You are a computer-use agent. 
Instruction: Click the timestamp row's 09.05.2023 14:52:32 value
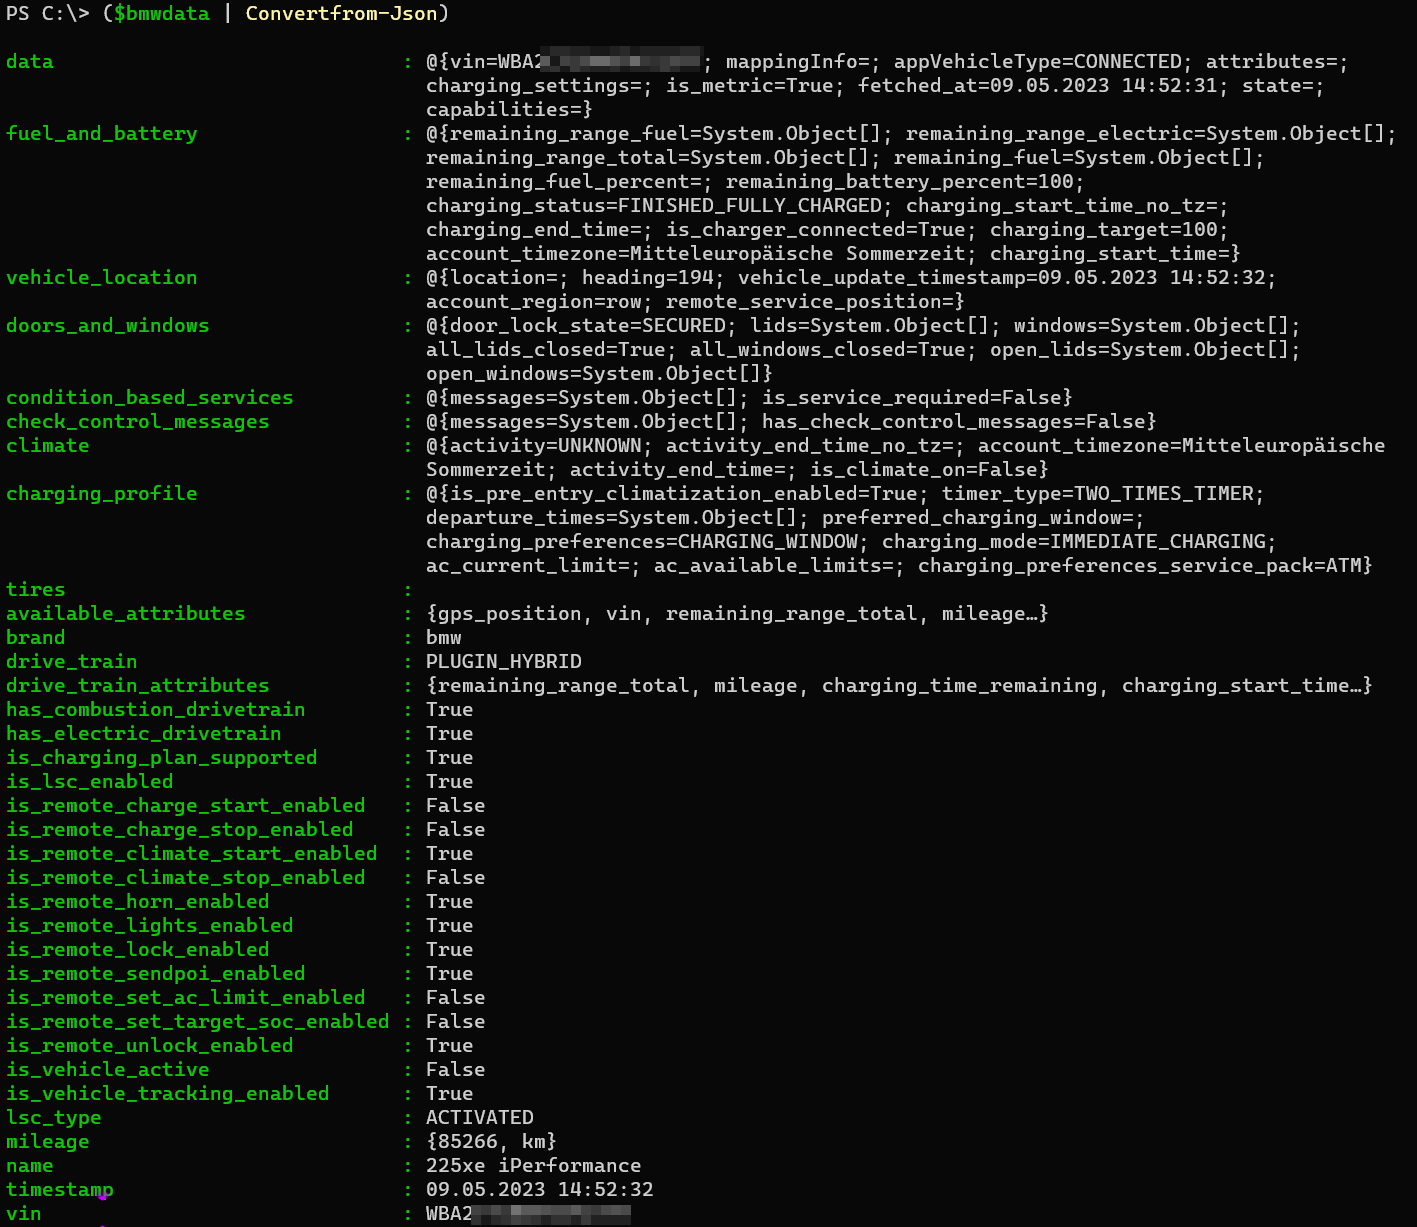point(540,1189)
